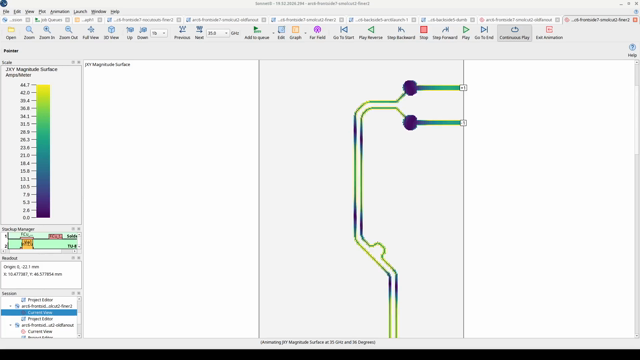Open the Help menu
Screen dimensions: 640x360
[x=115, y=11]
